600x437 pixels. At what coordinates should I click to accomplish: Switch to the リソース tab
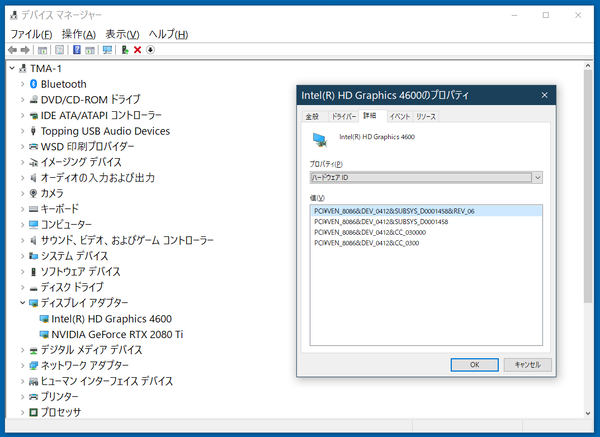click(x=426, y=116)
